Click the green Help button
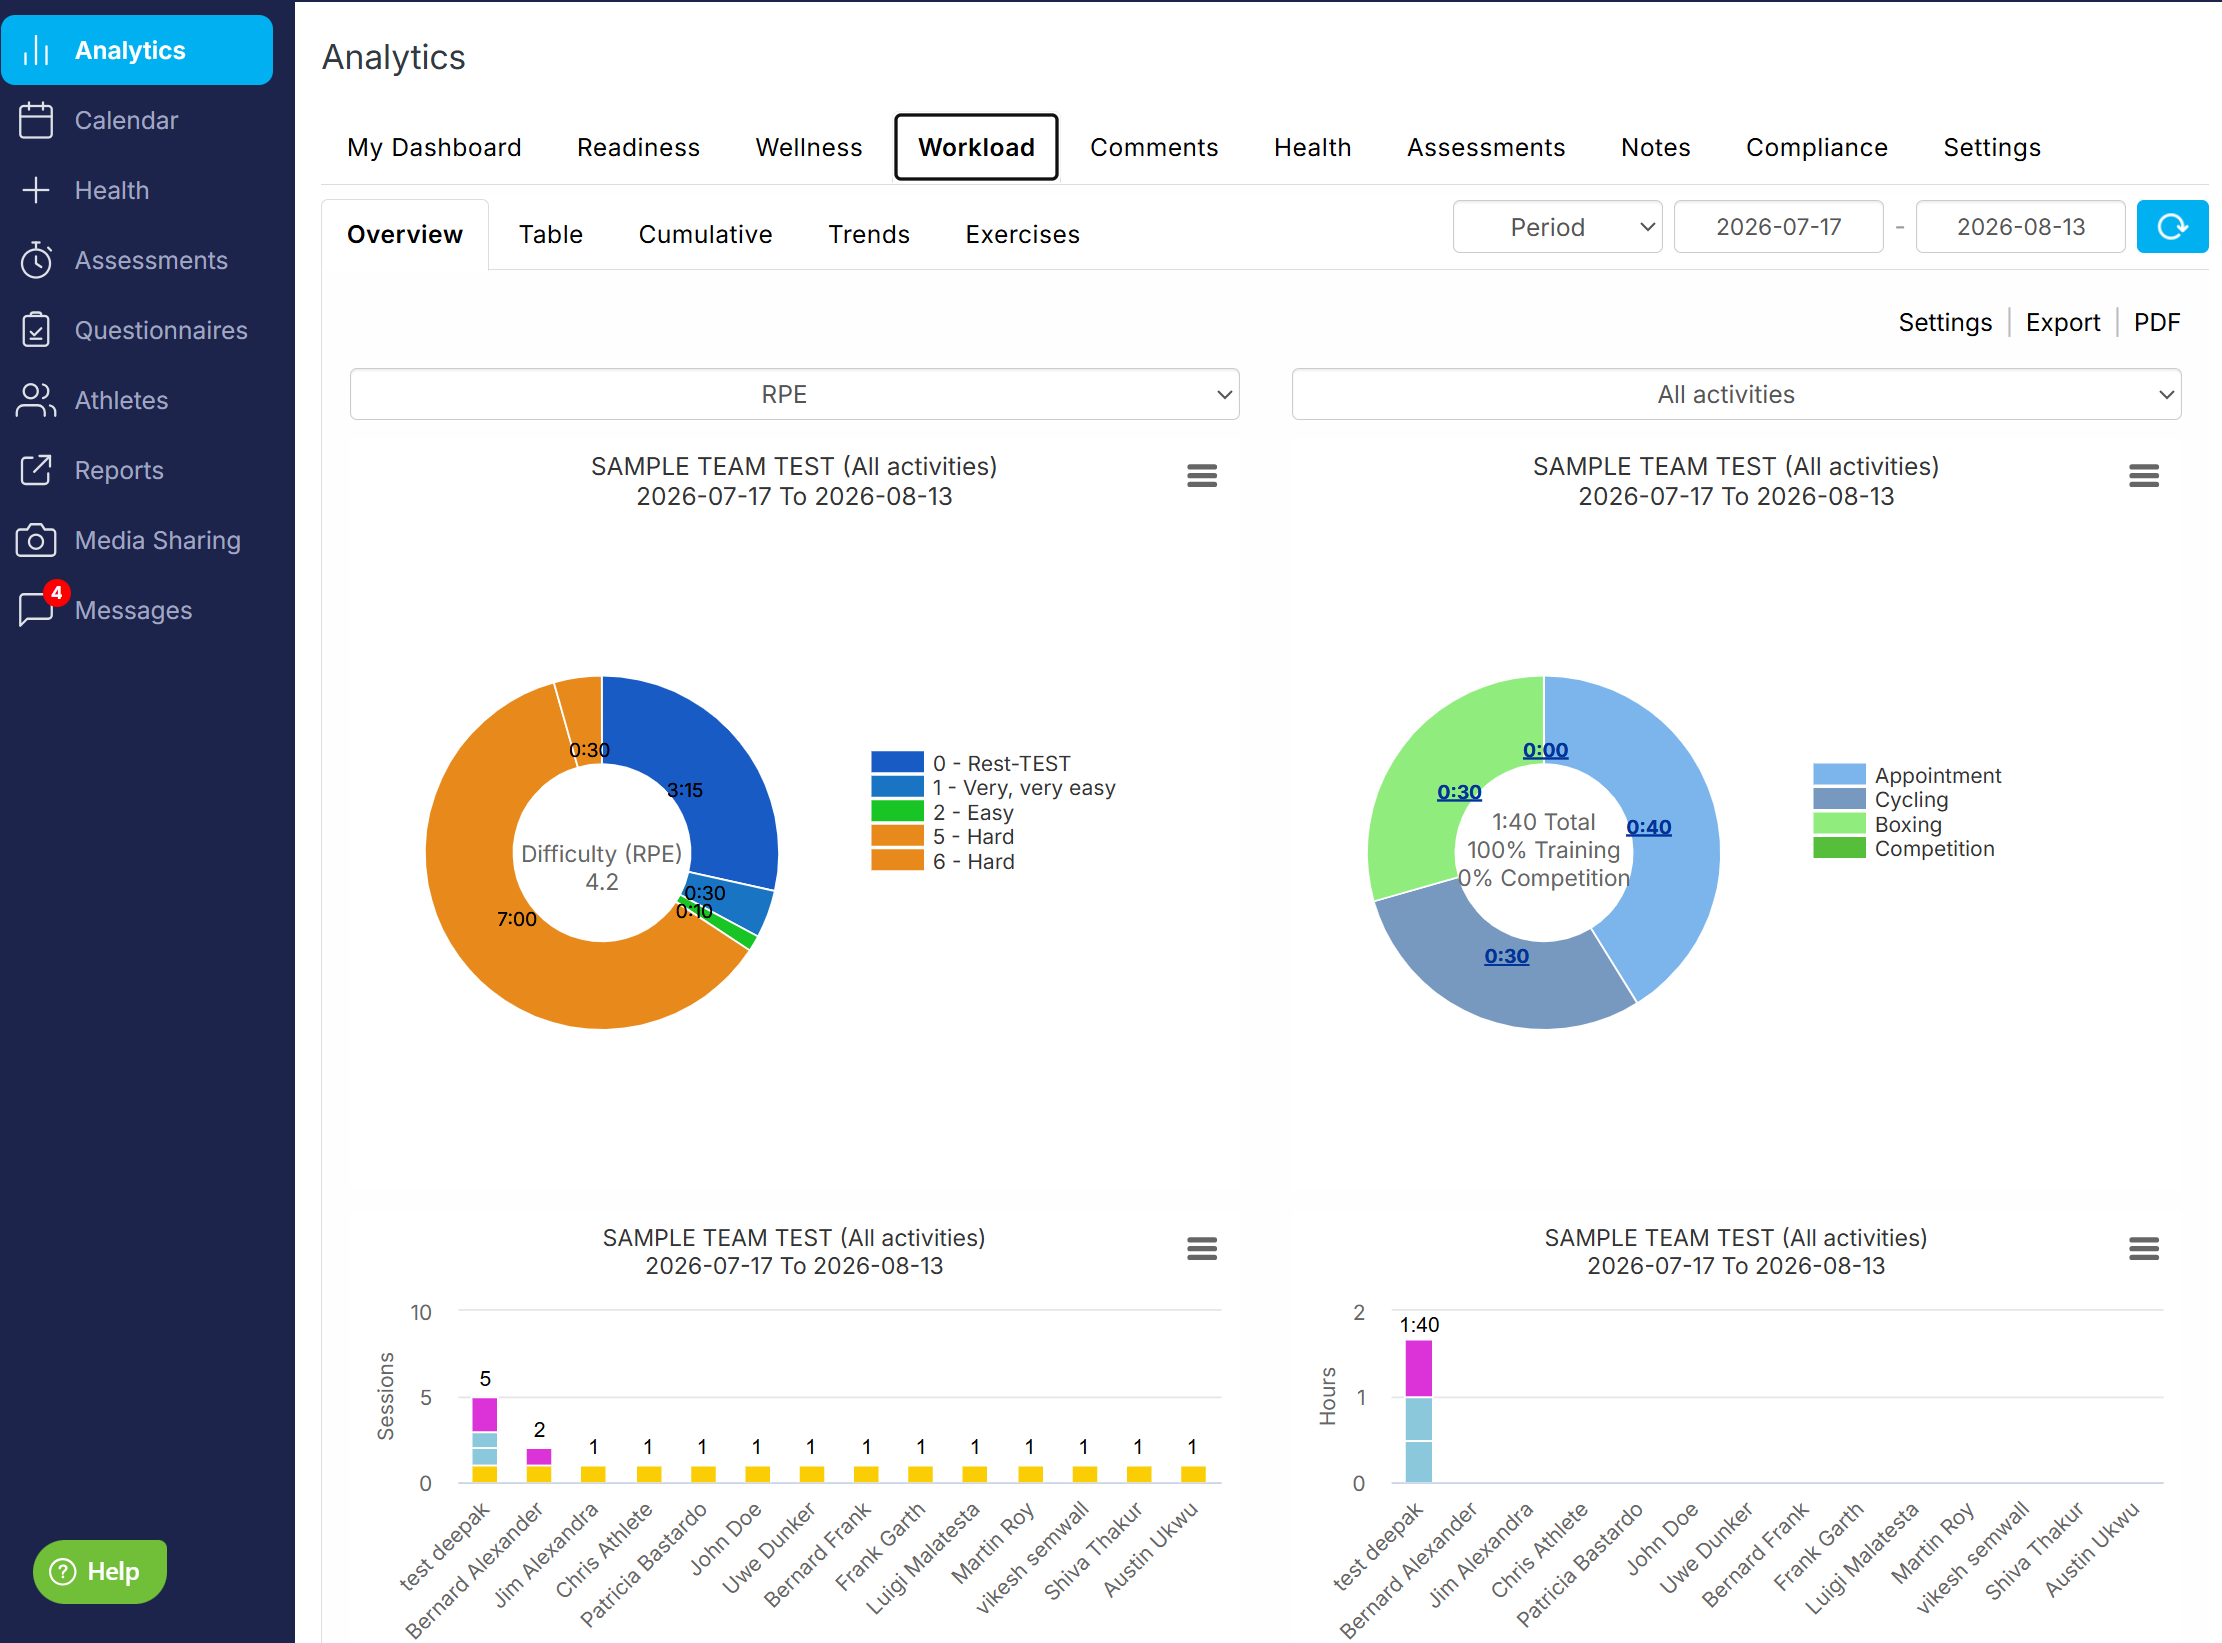Screen dimensions: 2222x1643 (x=99, y=1571)
